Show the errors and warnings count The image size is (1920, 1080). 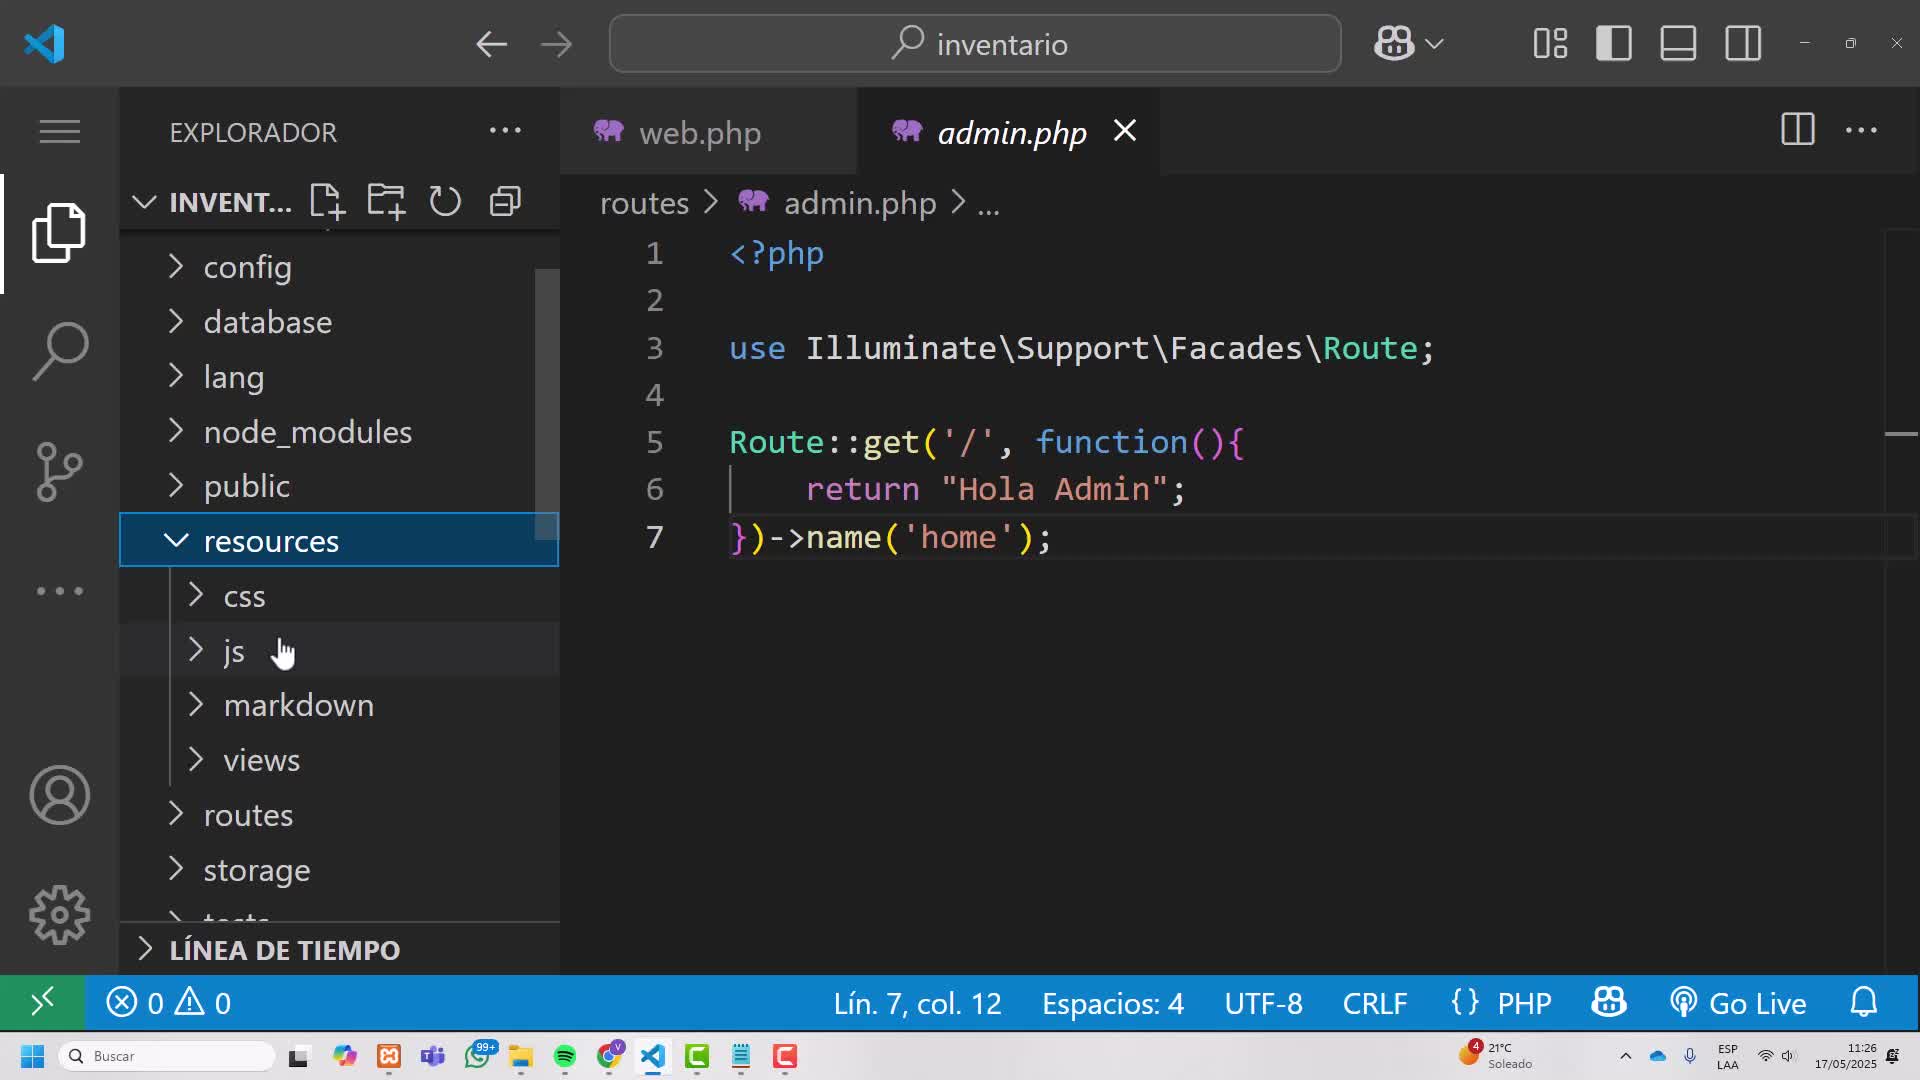coord(168,1003)
